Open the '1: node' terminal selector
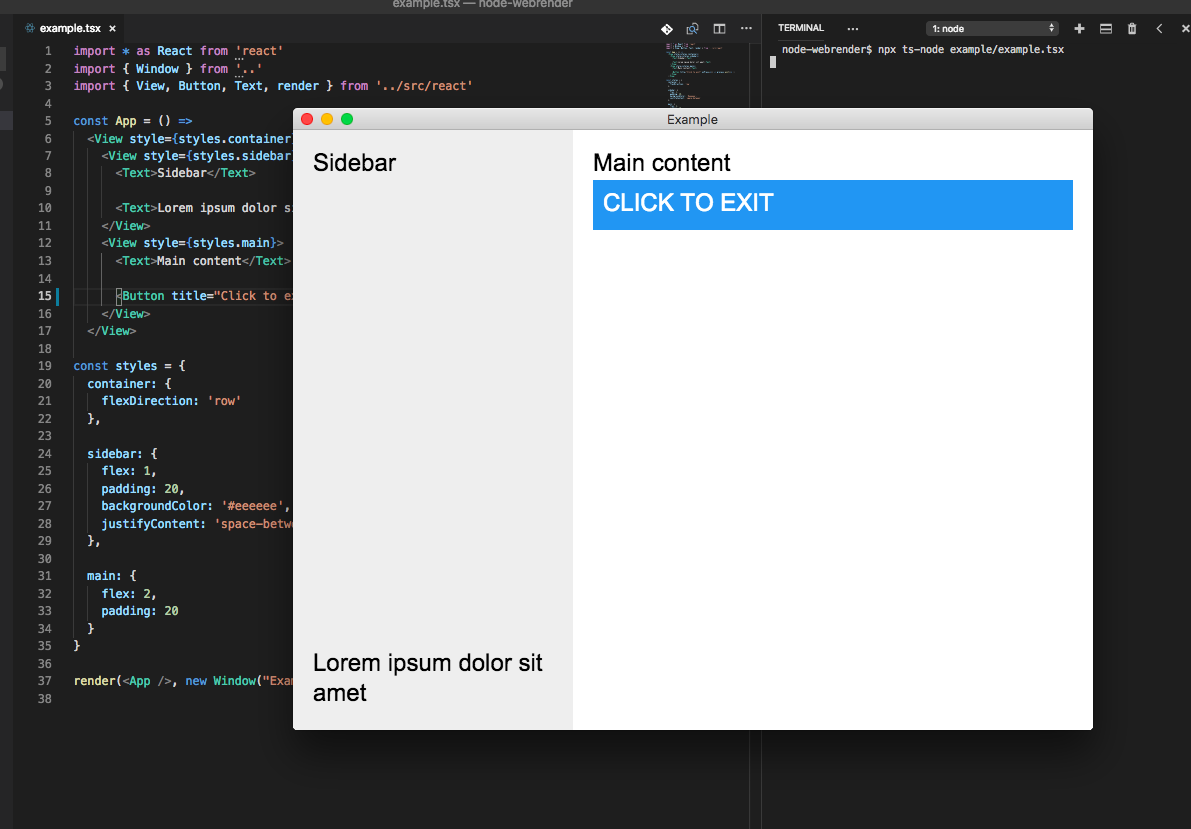 pos(991,28)
